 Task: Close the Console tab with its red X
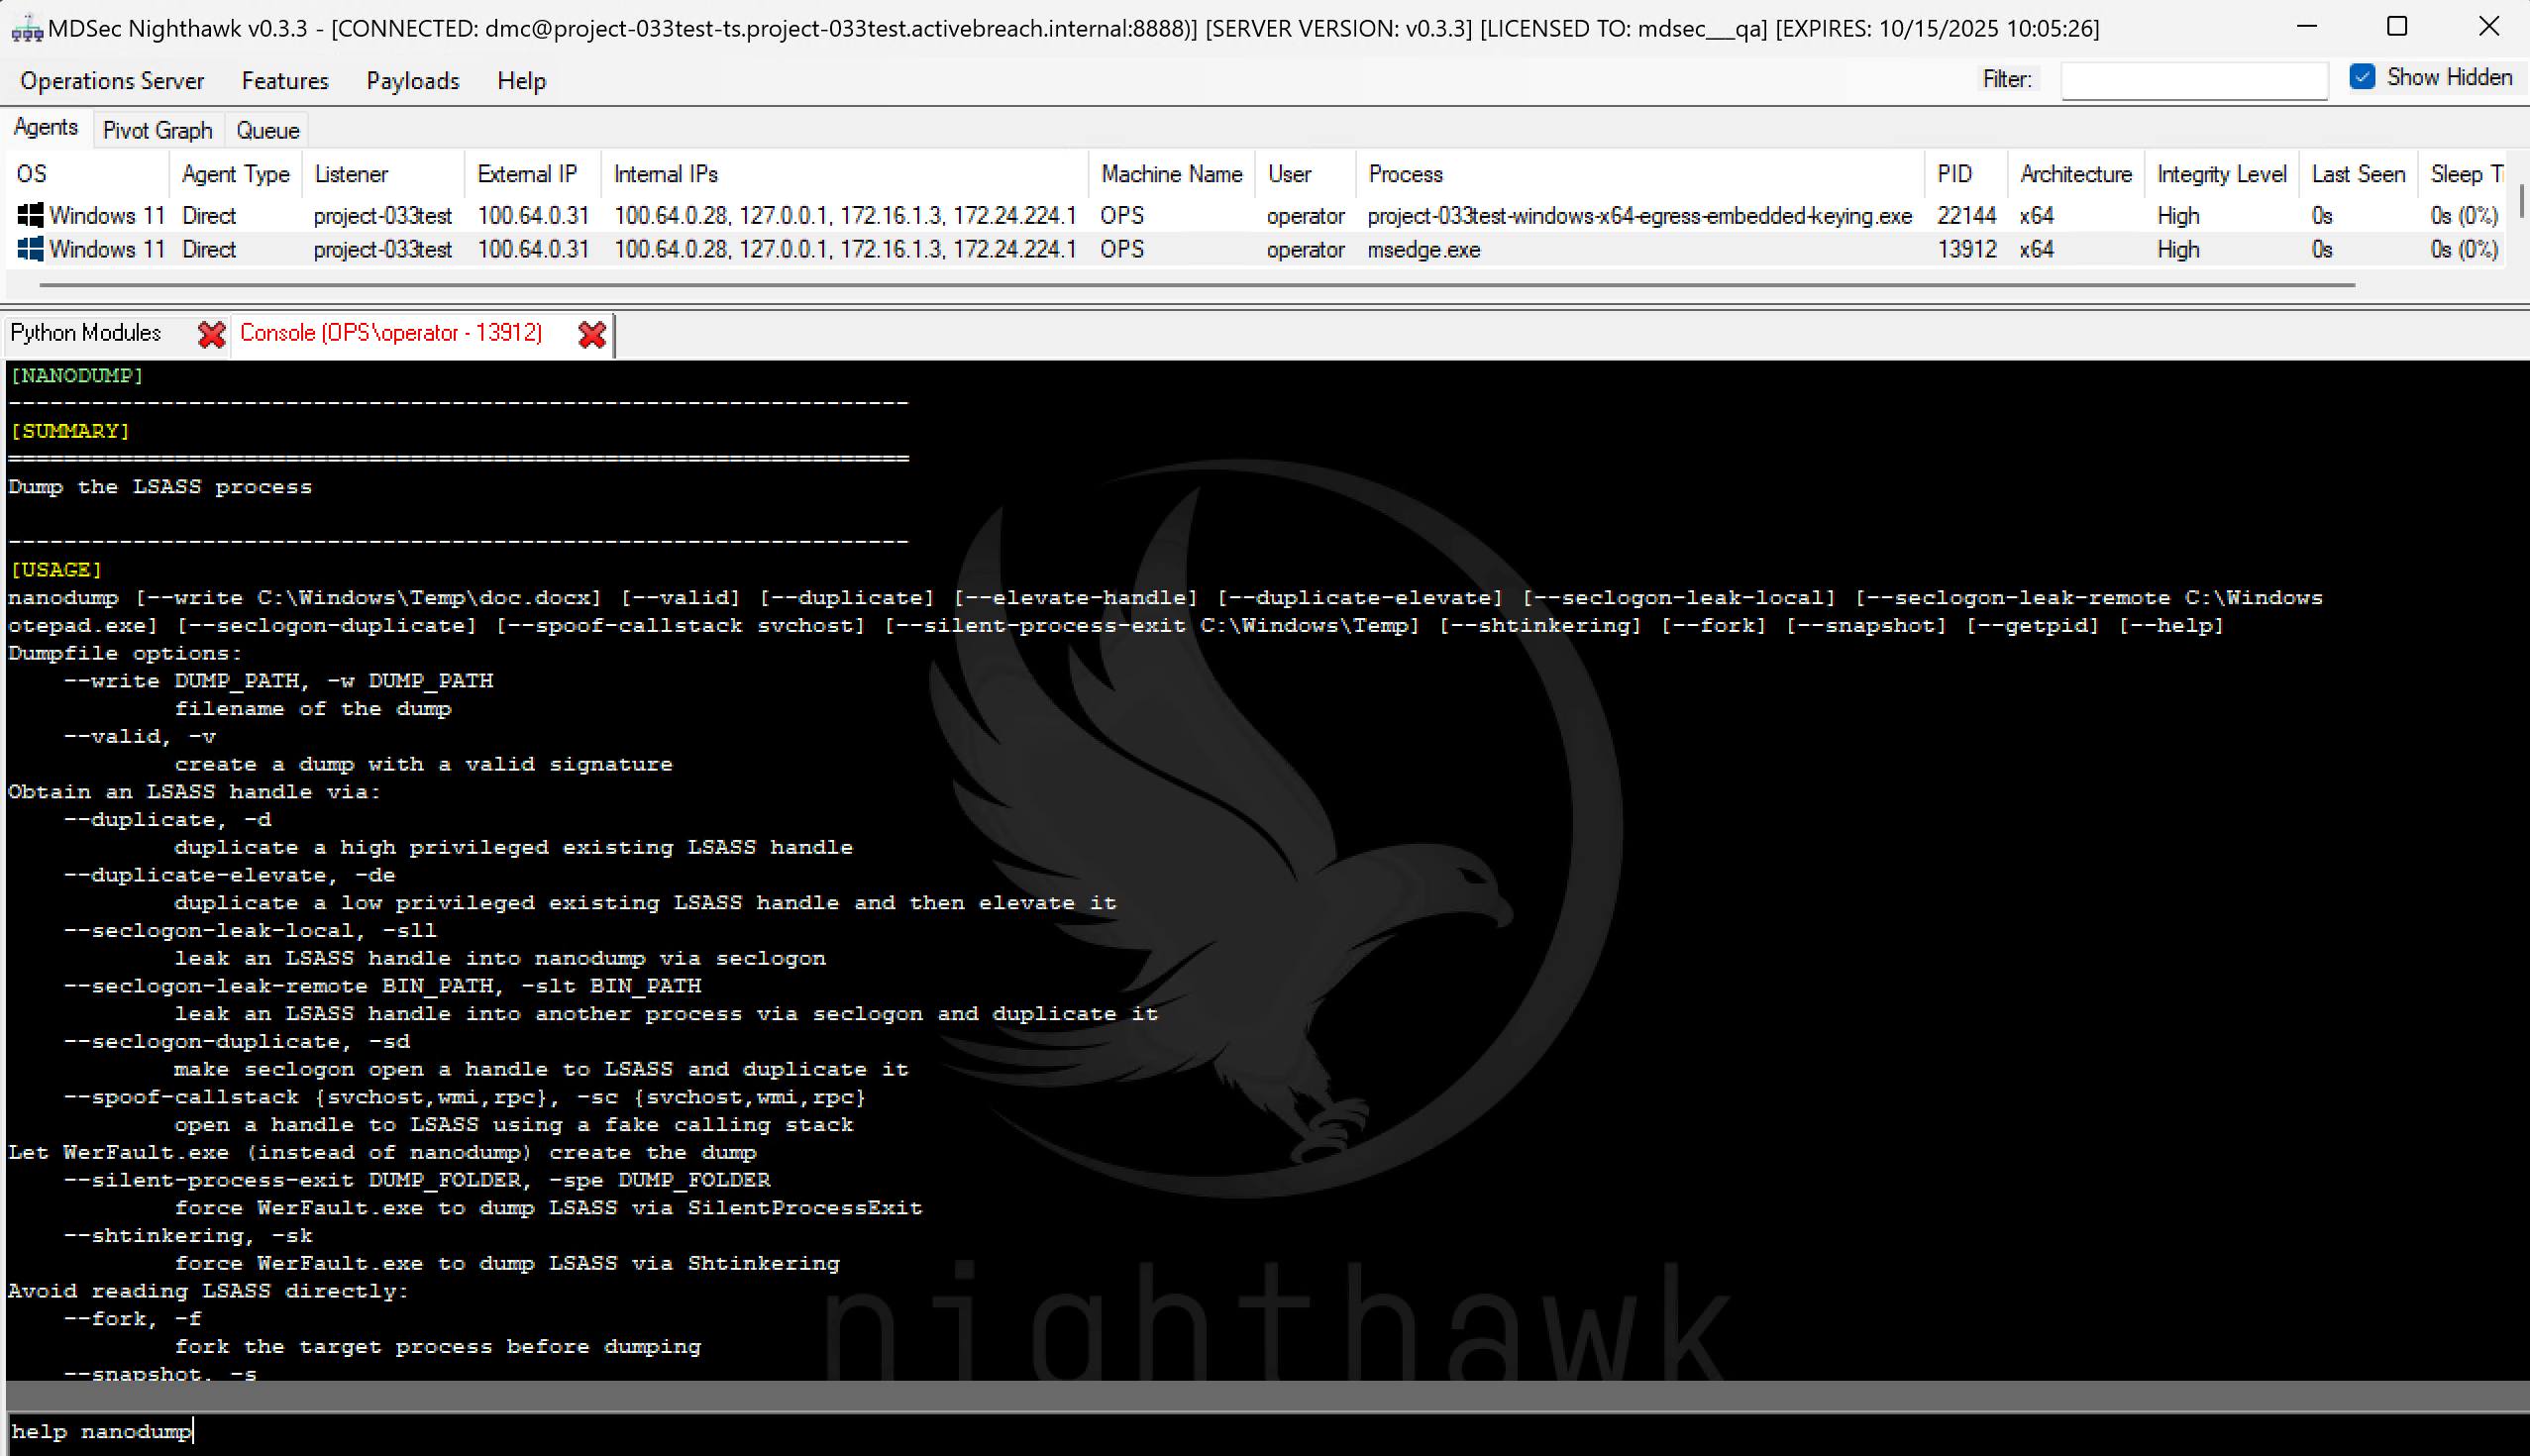pos(592,334)
